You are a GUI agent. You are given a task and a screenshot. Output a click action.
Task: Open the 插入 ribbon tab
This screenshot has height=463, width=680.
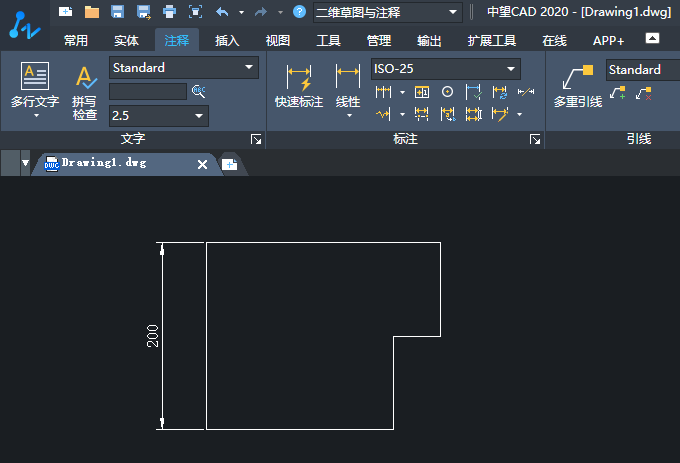coord(227,40)
